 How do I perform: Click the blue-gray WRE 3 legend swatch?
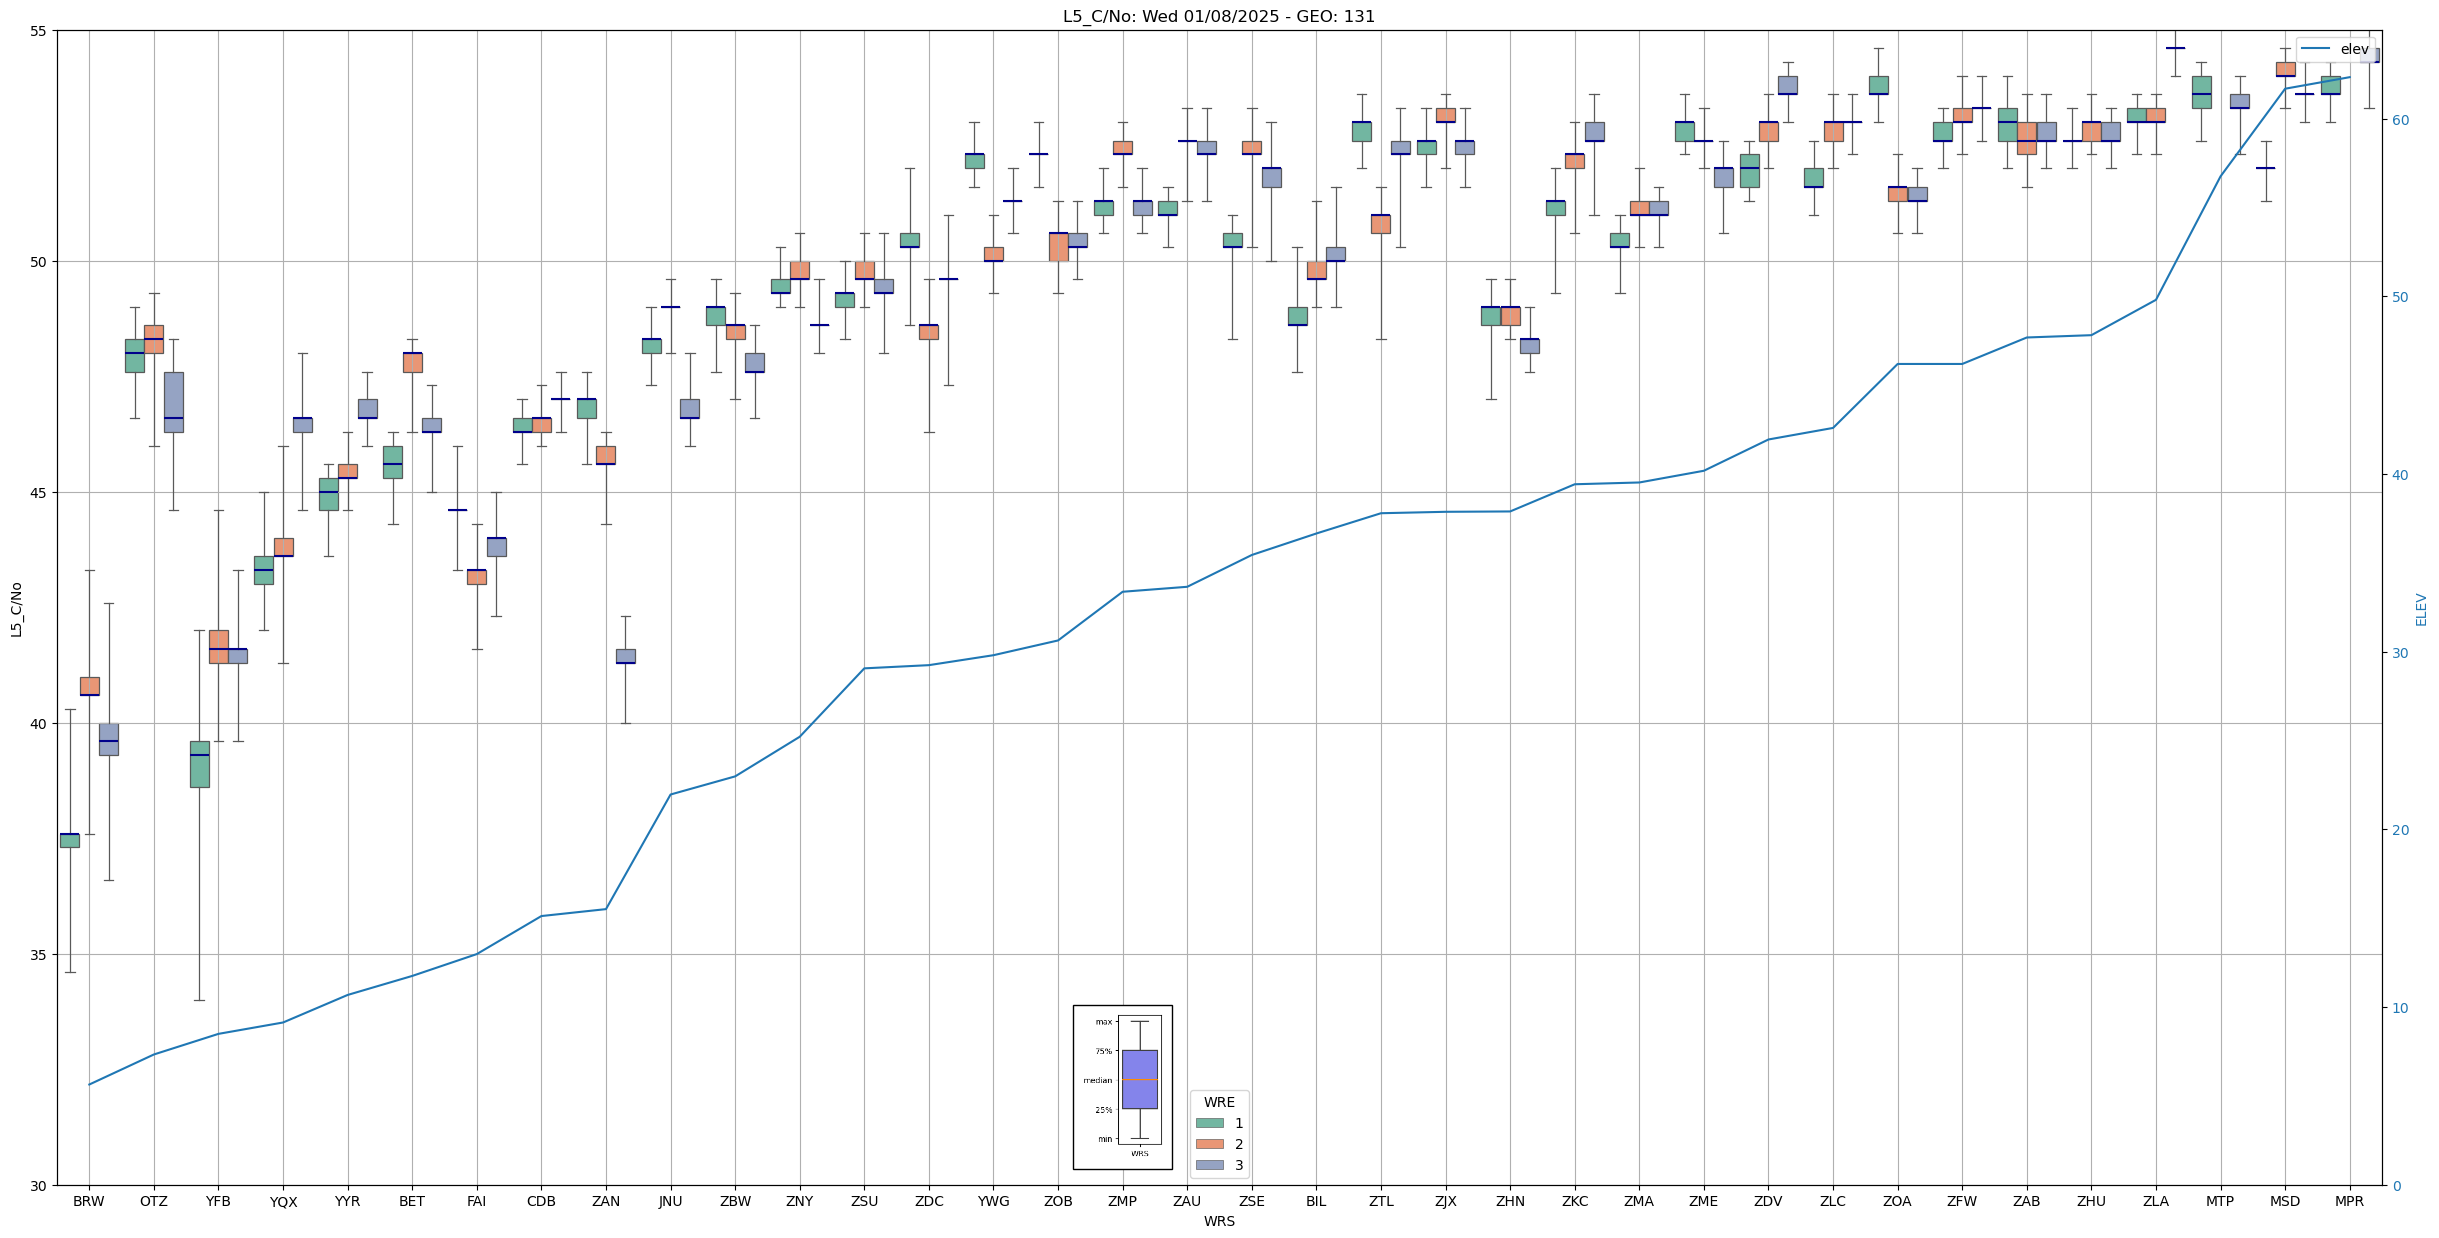coord(1209,1165)
